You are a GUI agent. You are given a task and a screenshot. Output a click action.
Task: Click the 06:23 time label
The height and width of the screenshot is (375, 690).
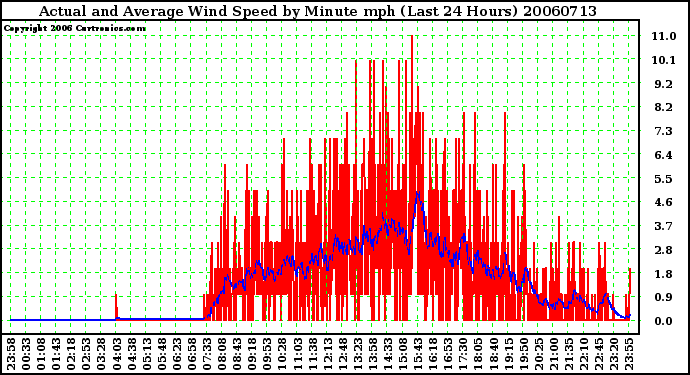(176, 354)
